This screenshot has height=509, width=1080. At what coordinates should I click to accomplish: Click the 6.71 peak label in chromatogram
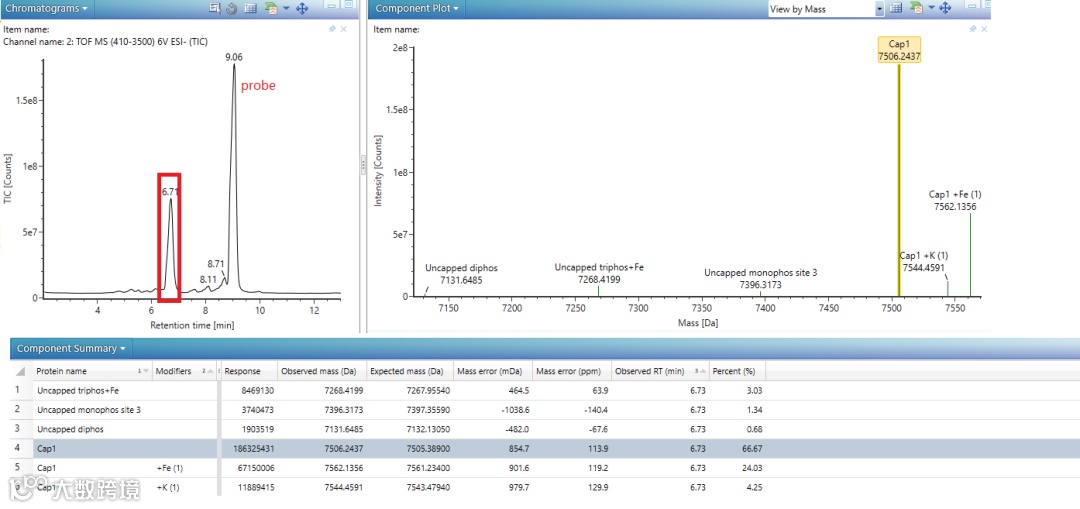[x=170, y=192]
